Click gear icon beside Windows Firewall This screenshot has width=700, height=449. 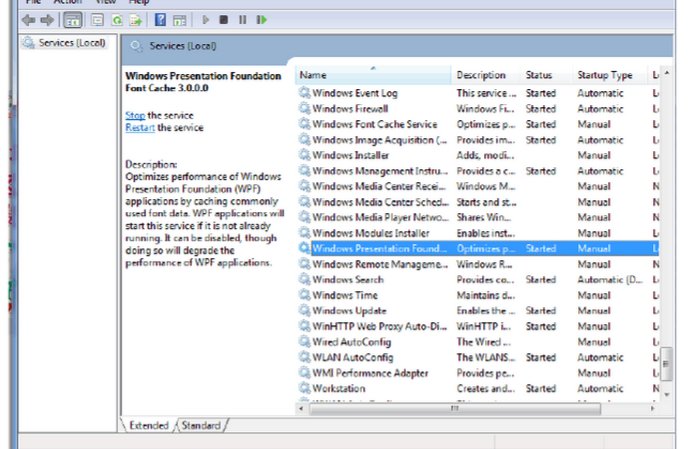coord(304,108)
